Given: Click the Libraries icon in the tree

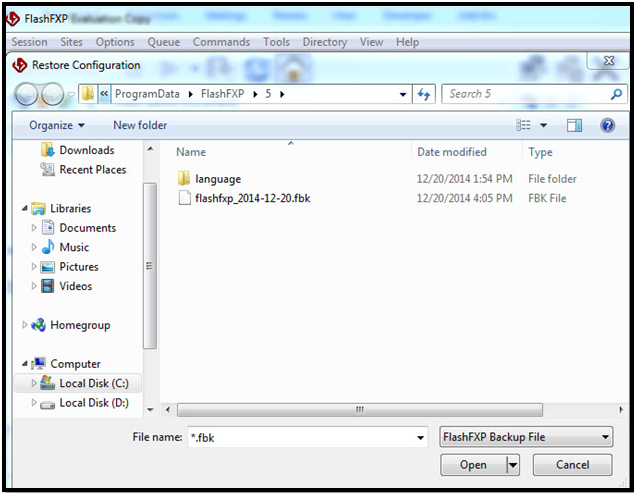Looking at the screenshot, I should [x=38, y=208].
